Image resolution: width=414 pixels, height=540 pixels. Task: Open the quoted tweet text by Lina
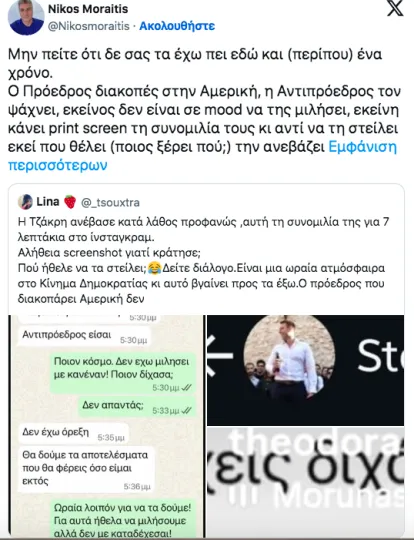[x=203, y=260]
